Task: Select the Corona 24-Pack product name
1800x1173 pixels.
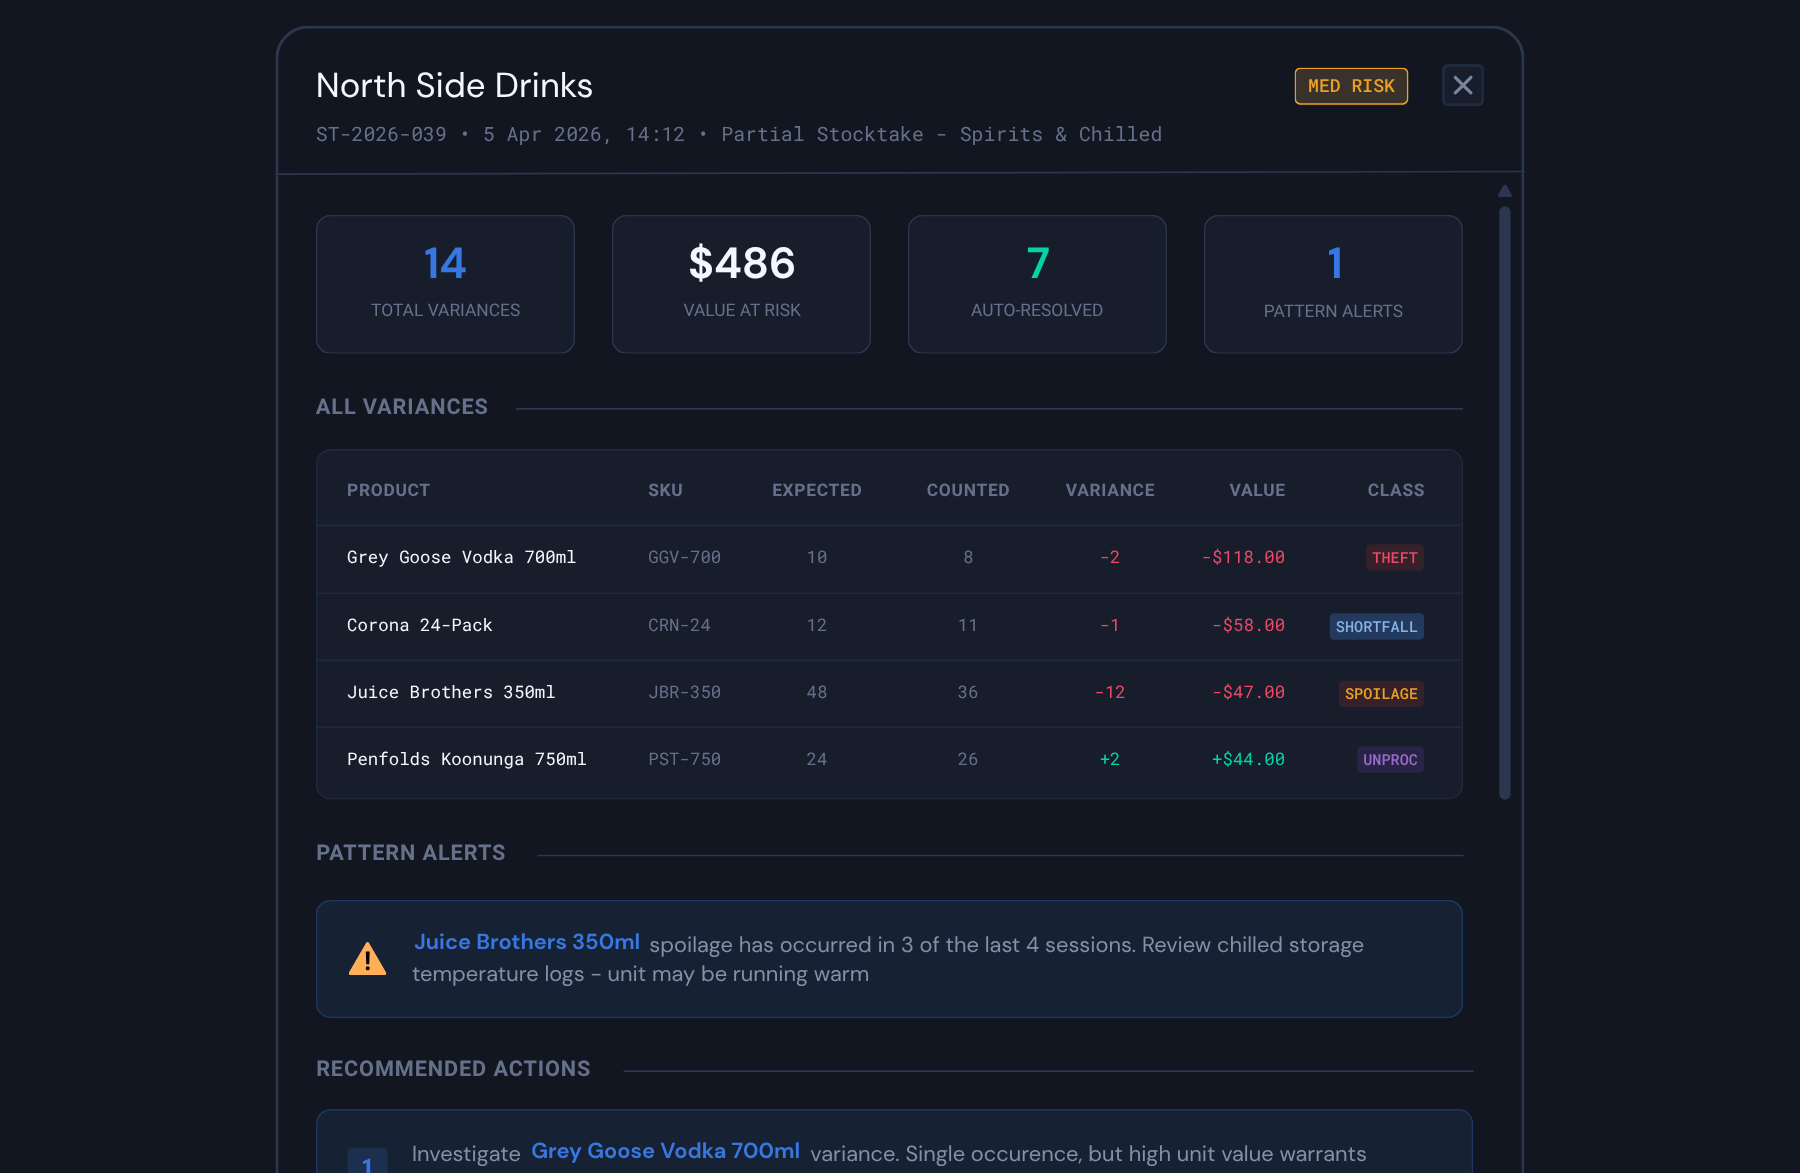Action: click(419, 625)
